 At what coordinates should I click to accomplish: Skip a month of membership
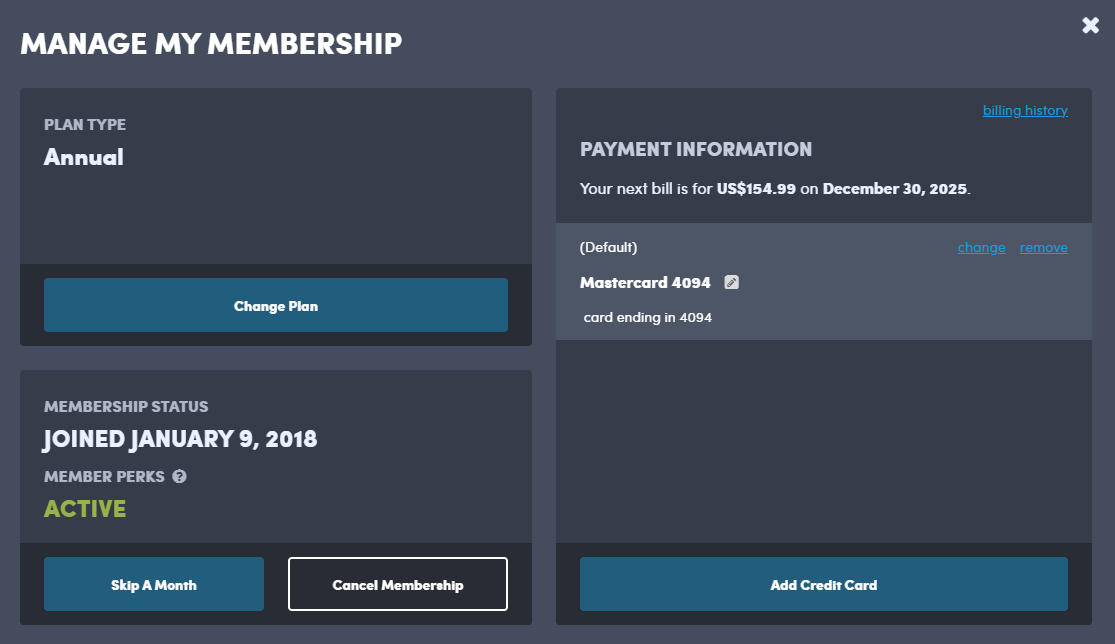point(154,585)
